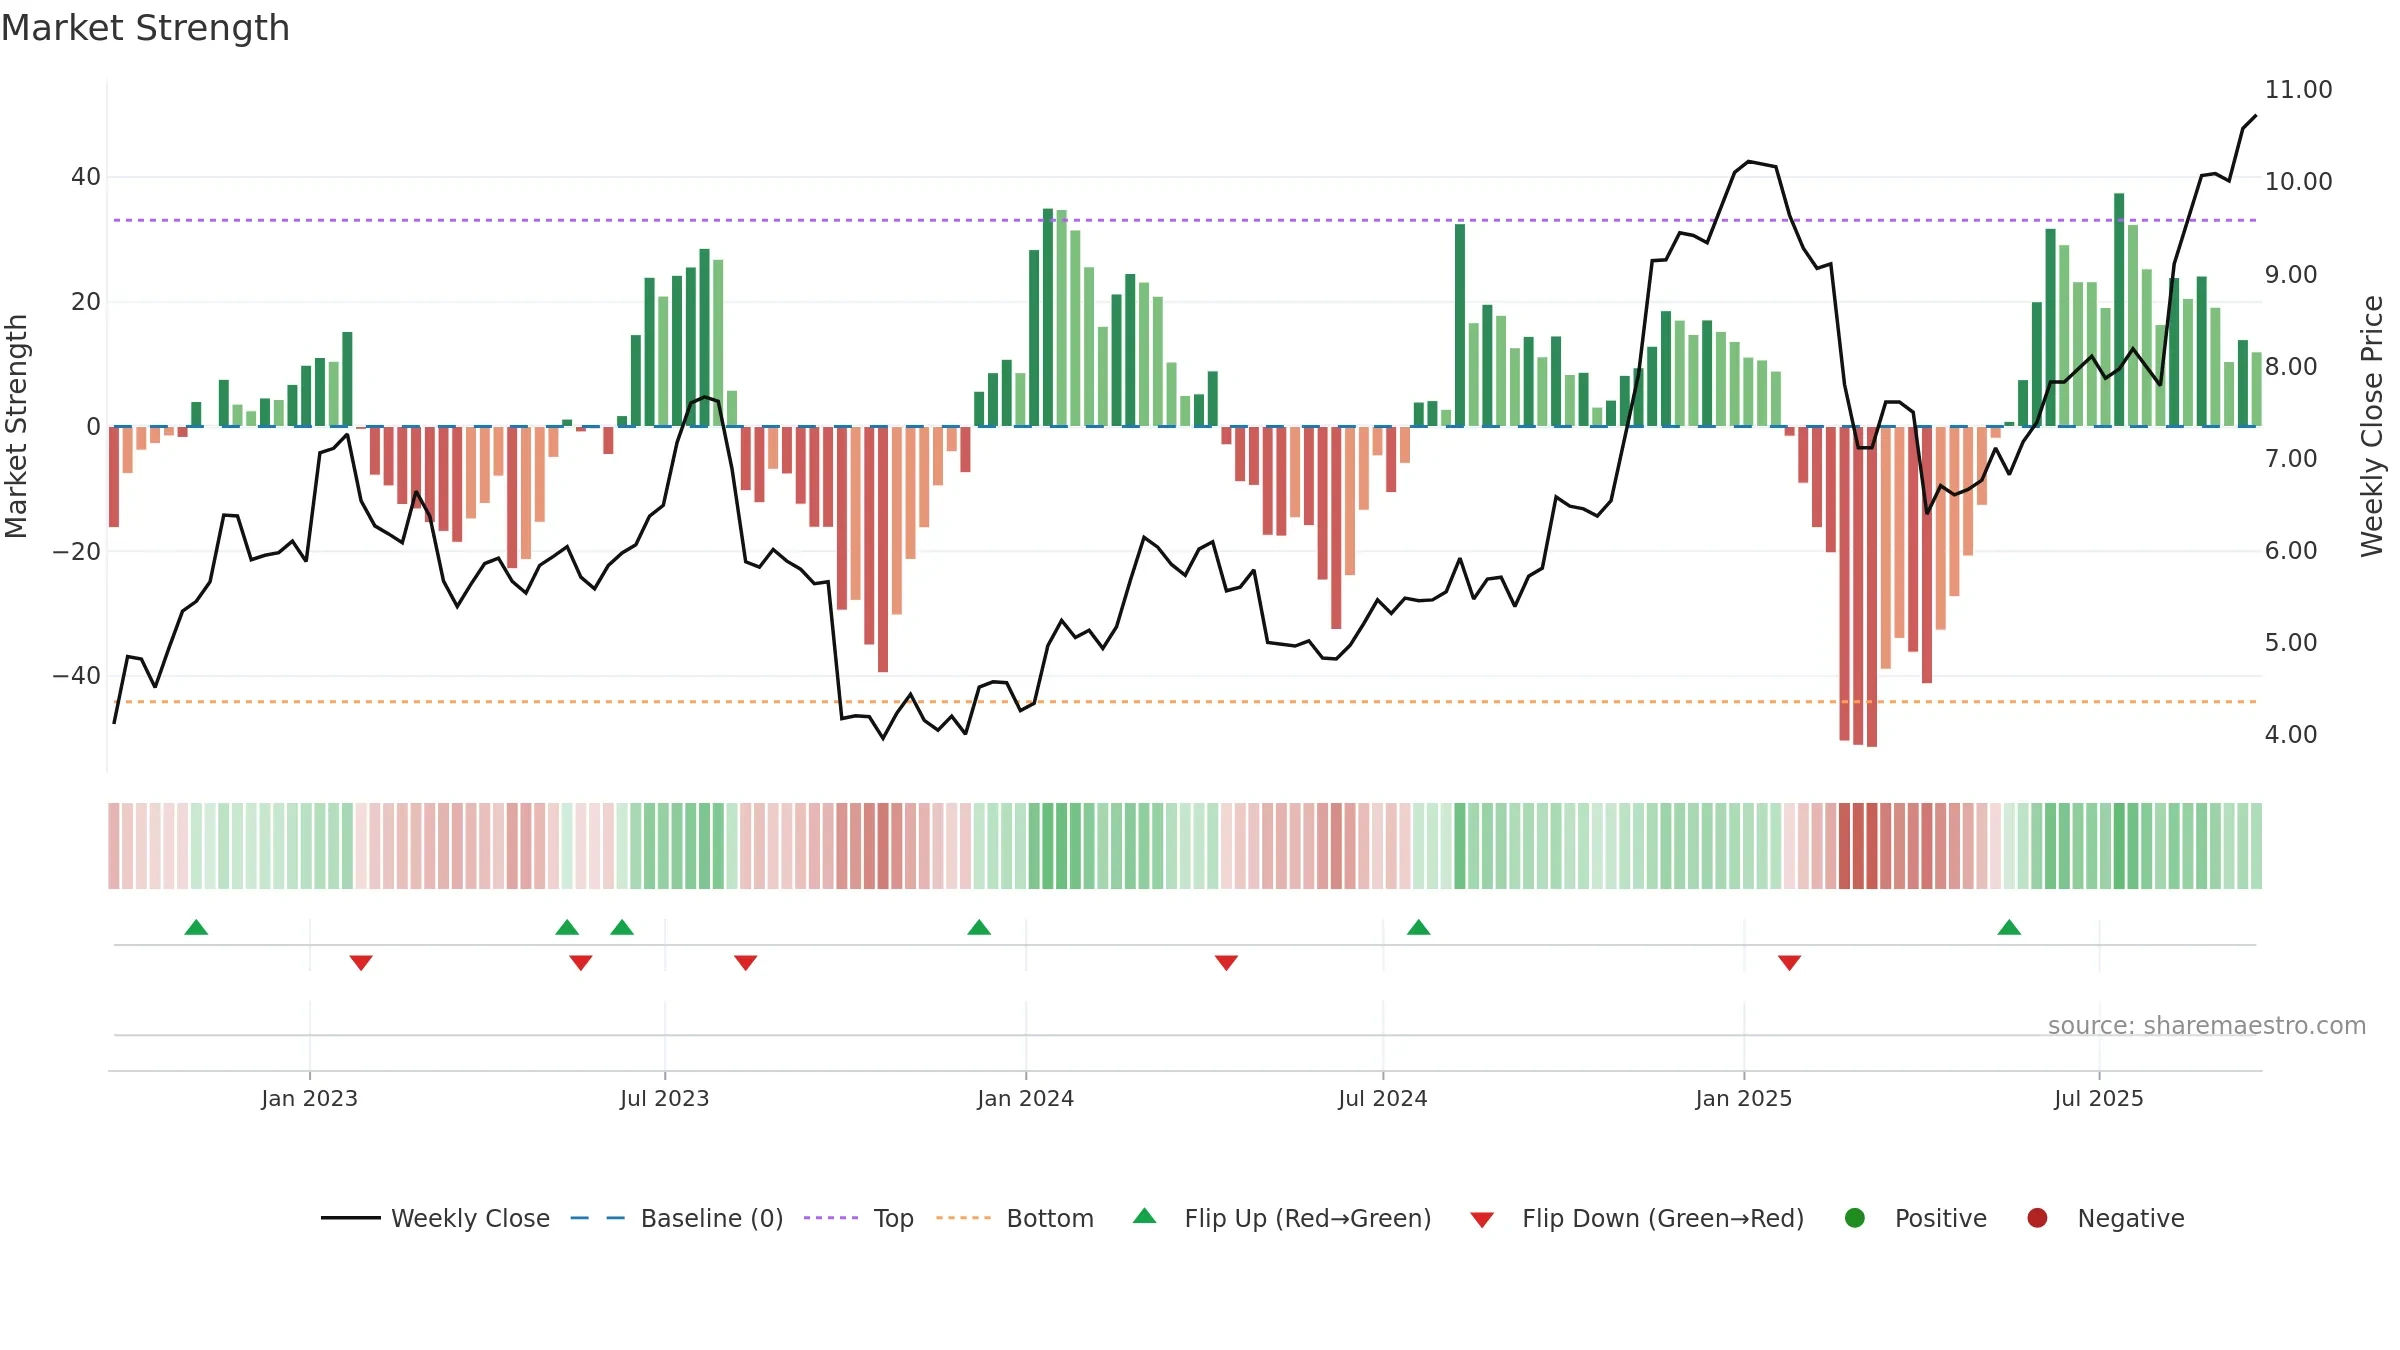Click the purple dotted Top legend line sample
The width and height of the screenshot is (2400, 1350).
click(x=831, y=1218)
